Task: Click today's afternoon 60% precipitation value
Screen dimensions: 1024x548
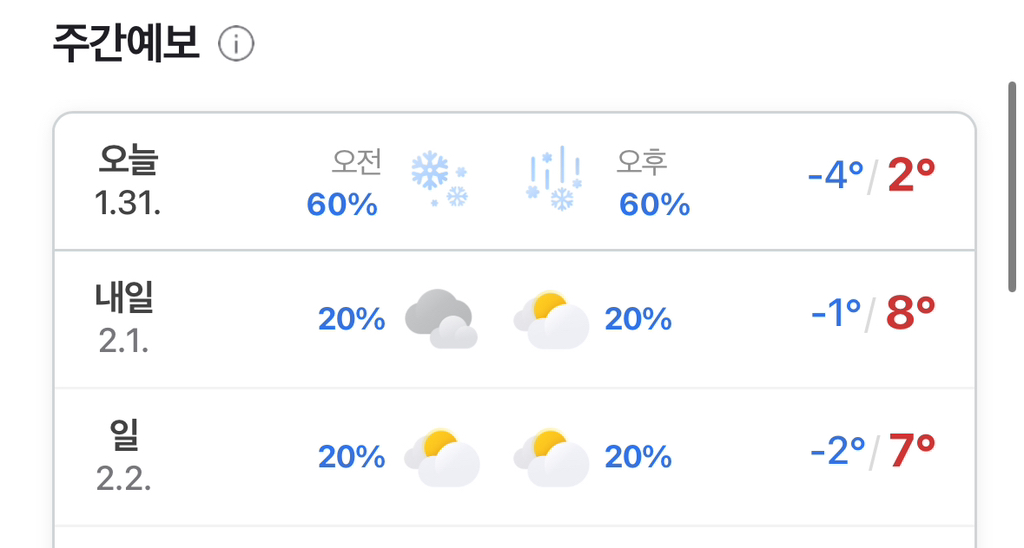Action: coord(654,204)
